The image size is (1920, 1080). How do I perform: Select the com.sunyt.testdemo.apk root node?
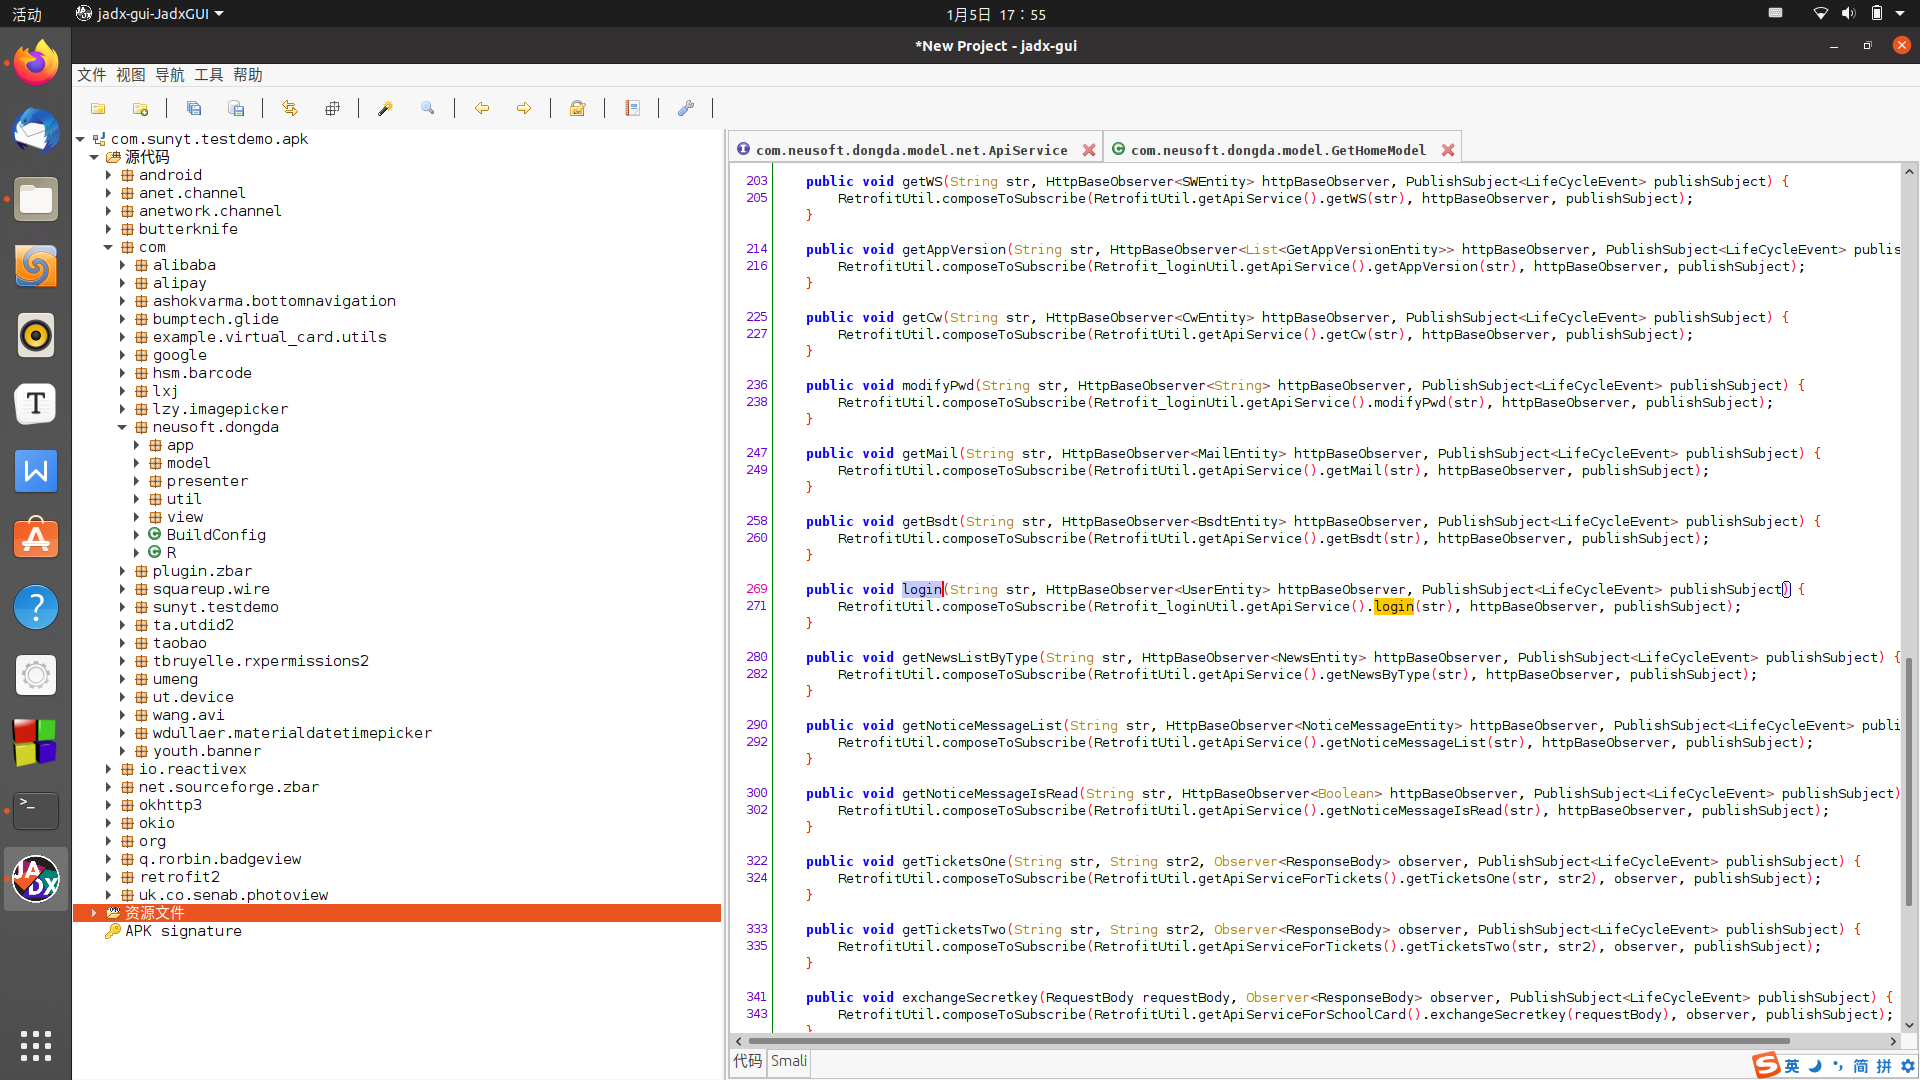click(x=209, y=139)
